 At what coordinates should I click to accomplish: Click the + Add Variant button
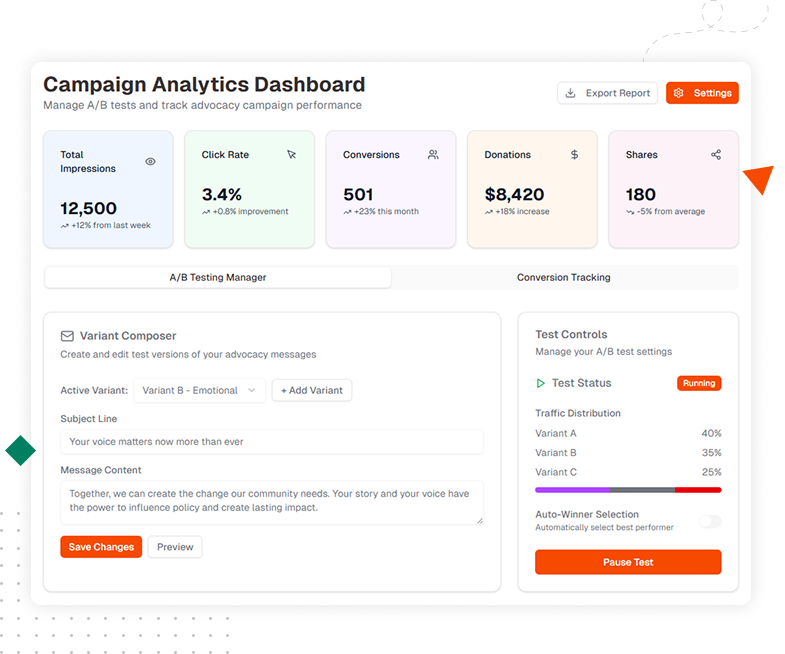click(312, 390)
